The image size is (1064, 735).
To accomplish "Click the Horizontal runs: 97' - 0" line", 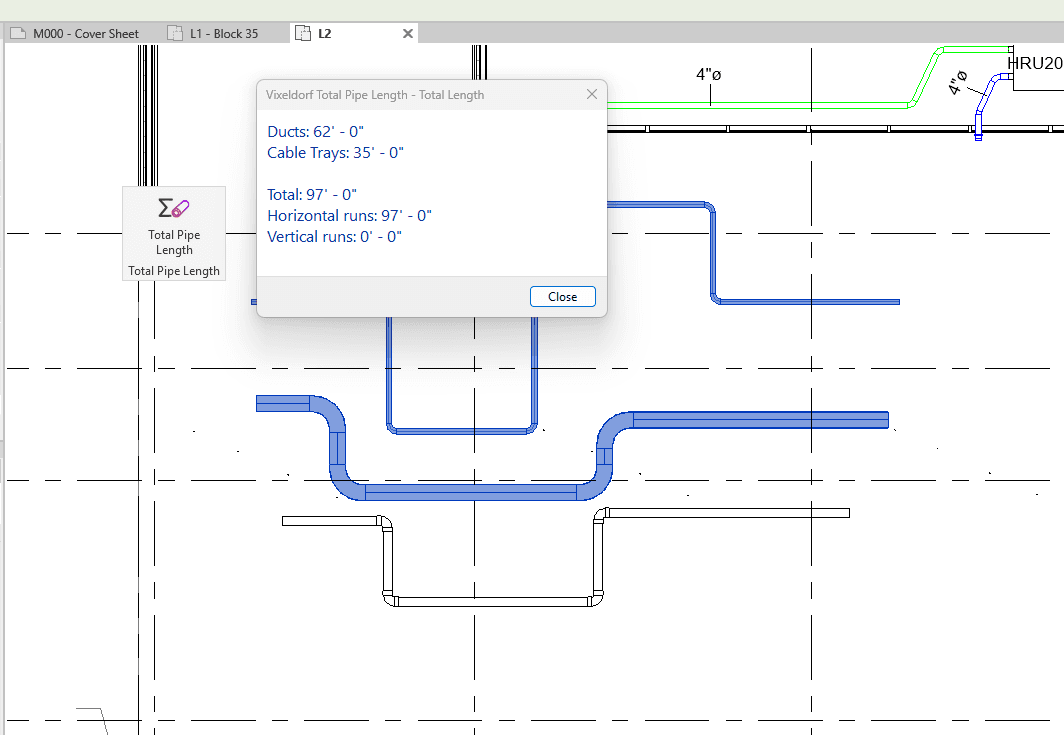I will (x=349, y=216).
